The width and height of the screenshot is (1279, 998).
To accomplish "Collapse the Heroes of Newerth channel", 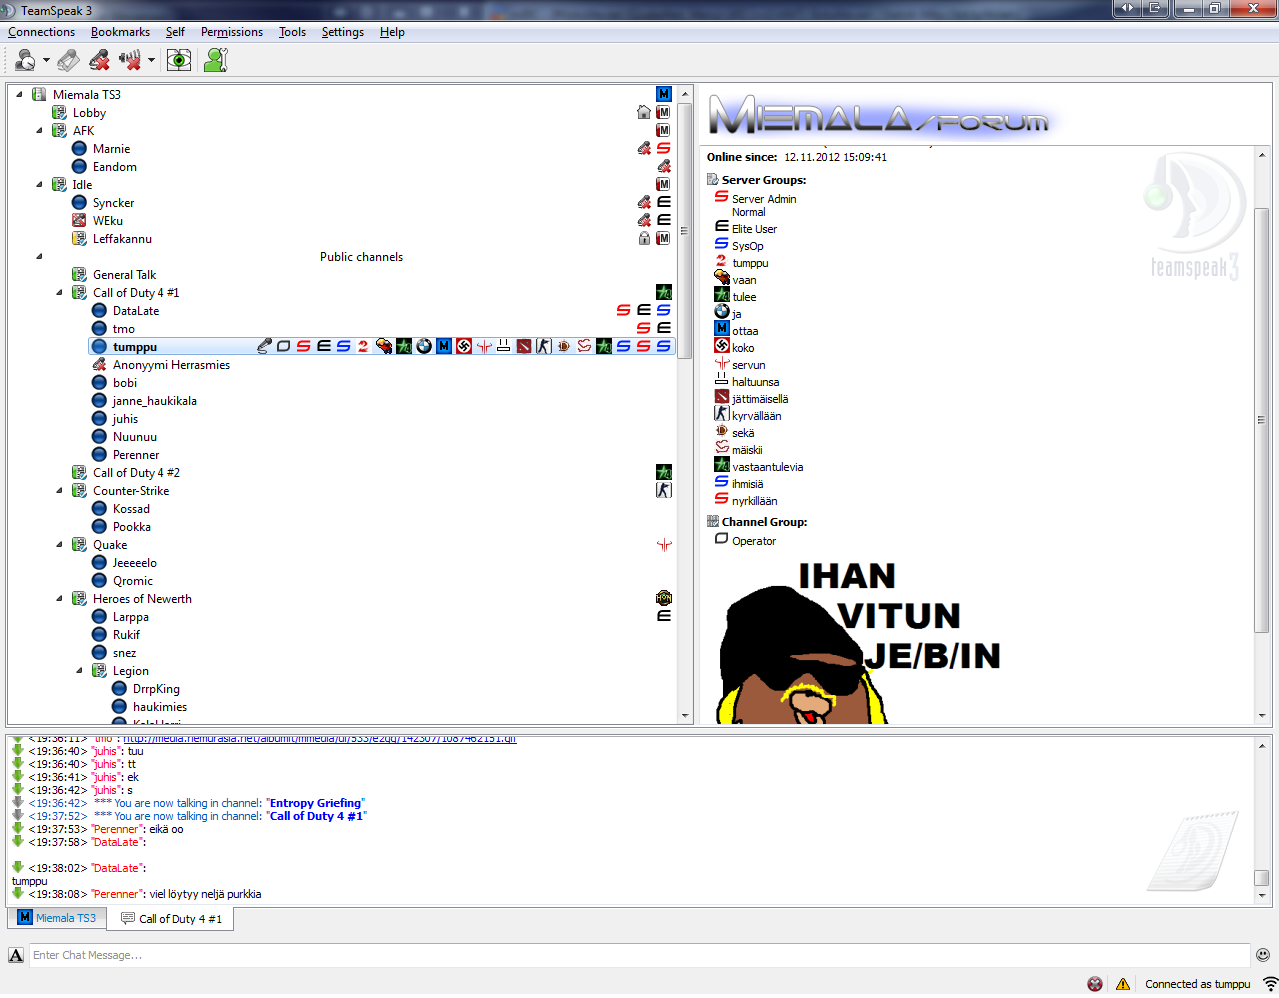I will [x=59, y=599].
